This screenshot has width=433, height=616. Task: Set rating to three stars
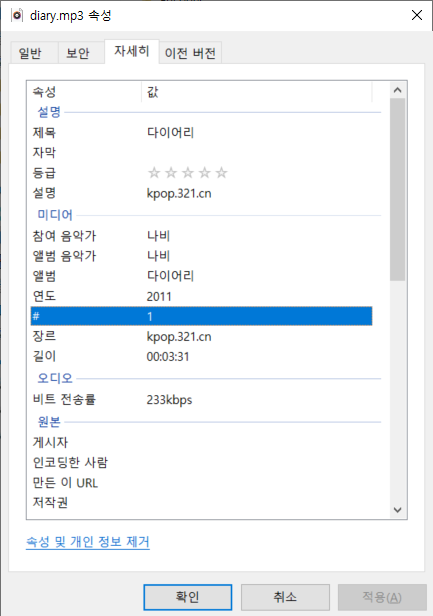(x=188, y=172)
